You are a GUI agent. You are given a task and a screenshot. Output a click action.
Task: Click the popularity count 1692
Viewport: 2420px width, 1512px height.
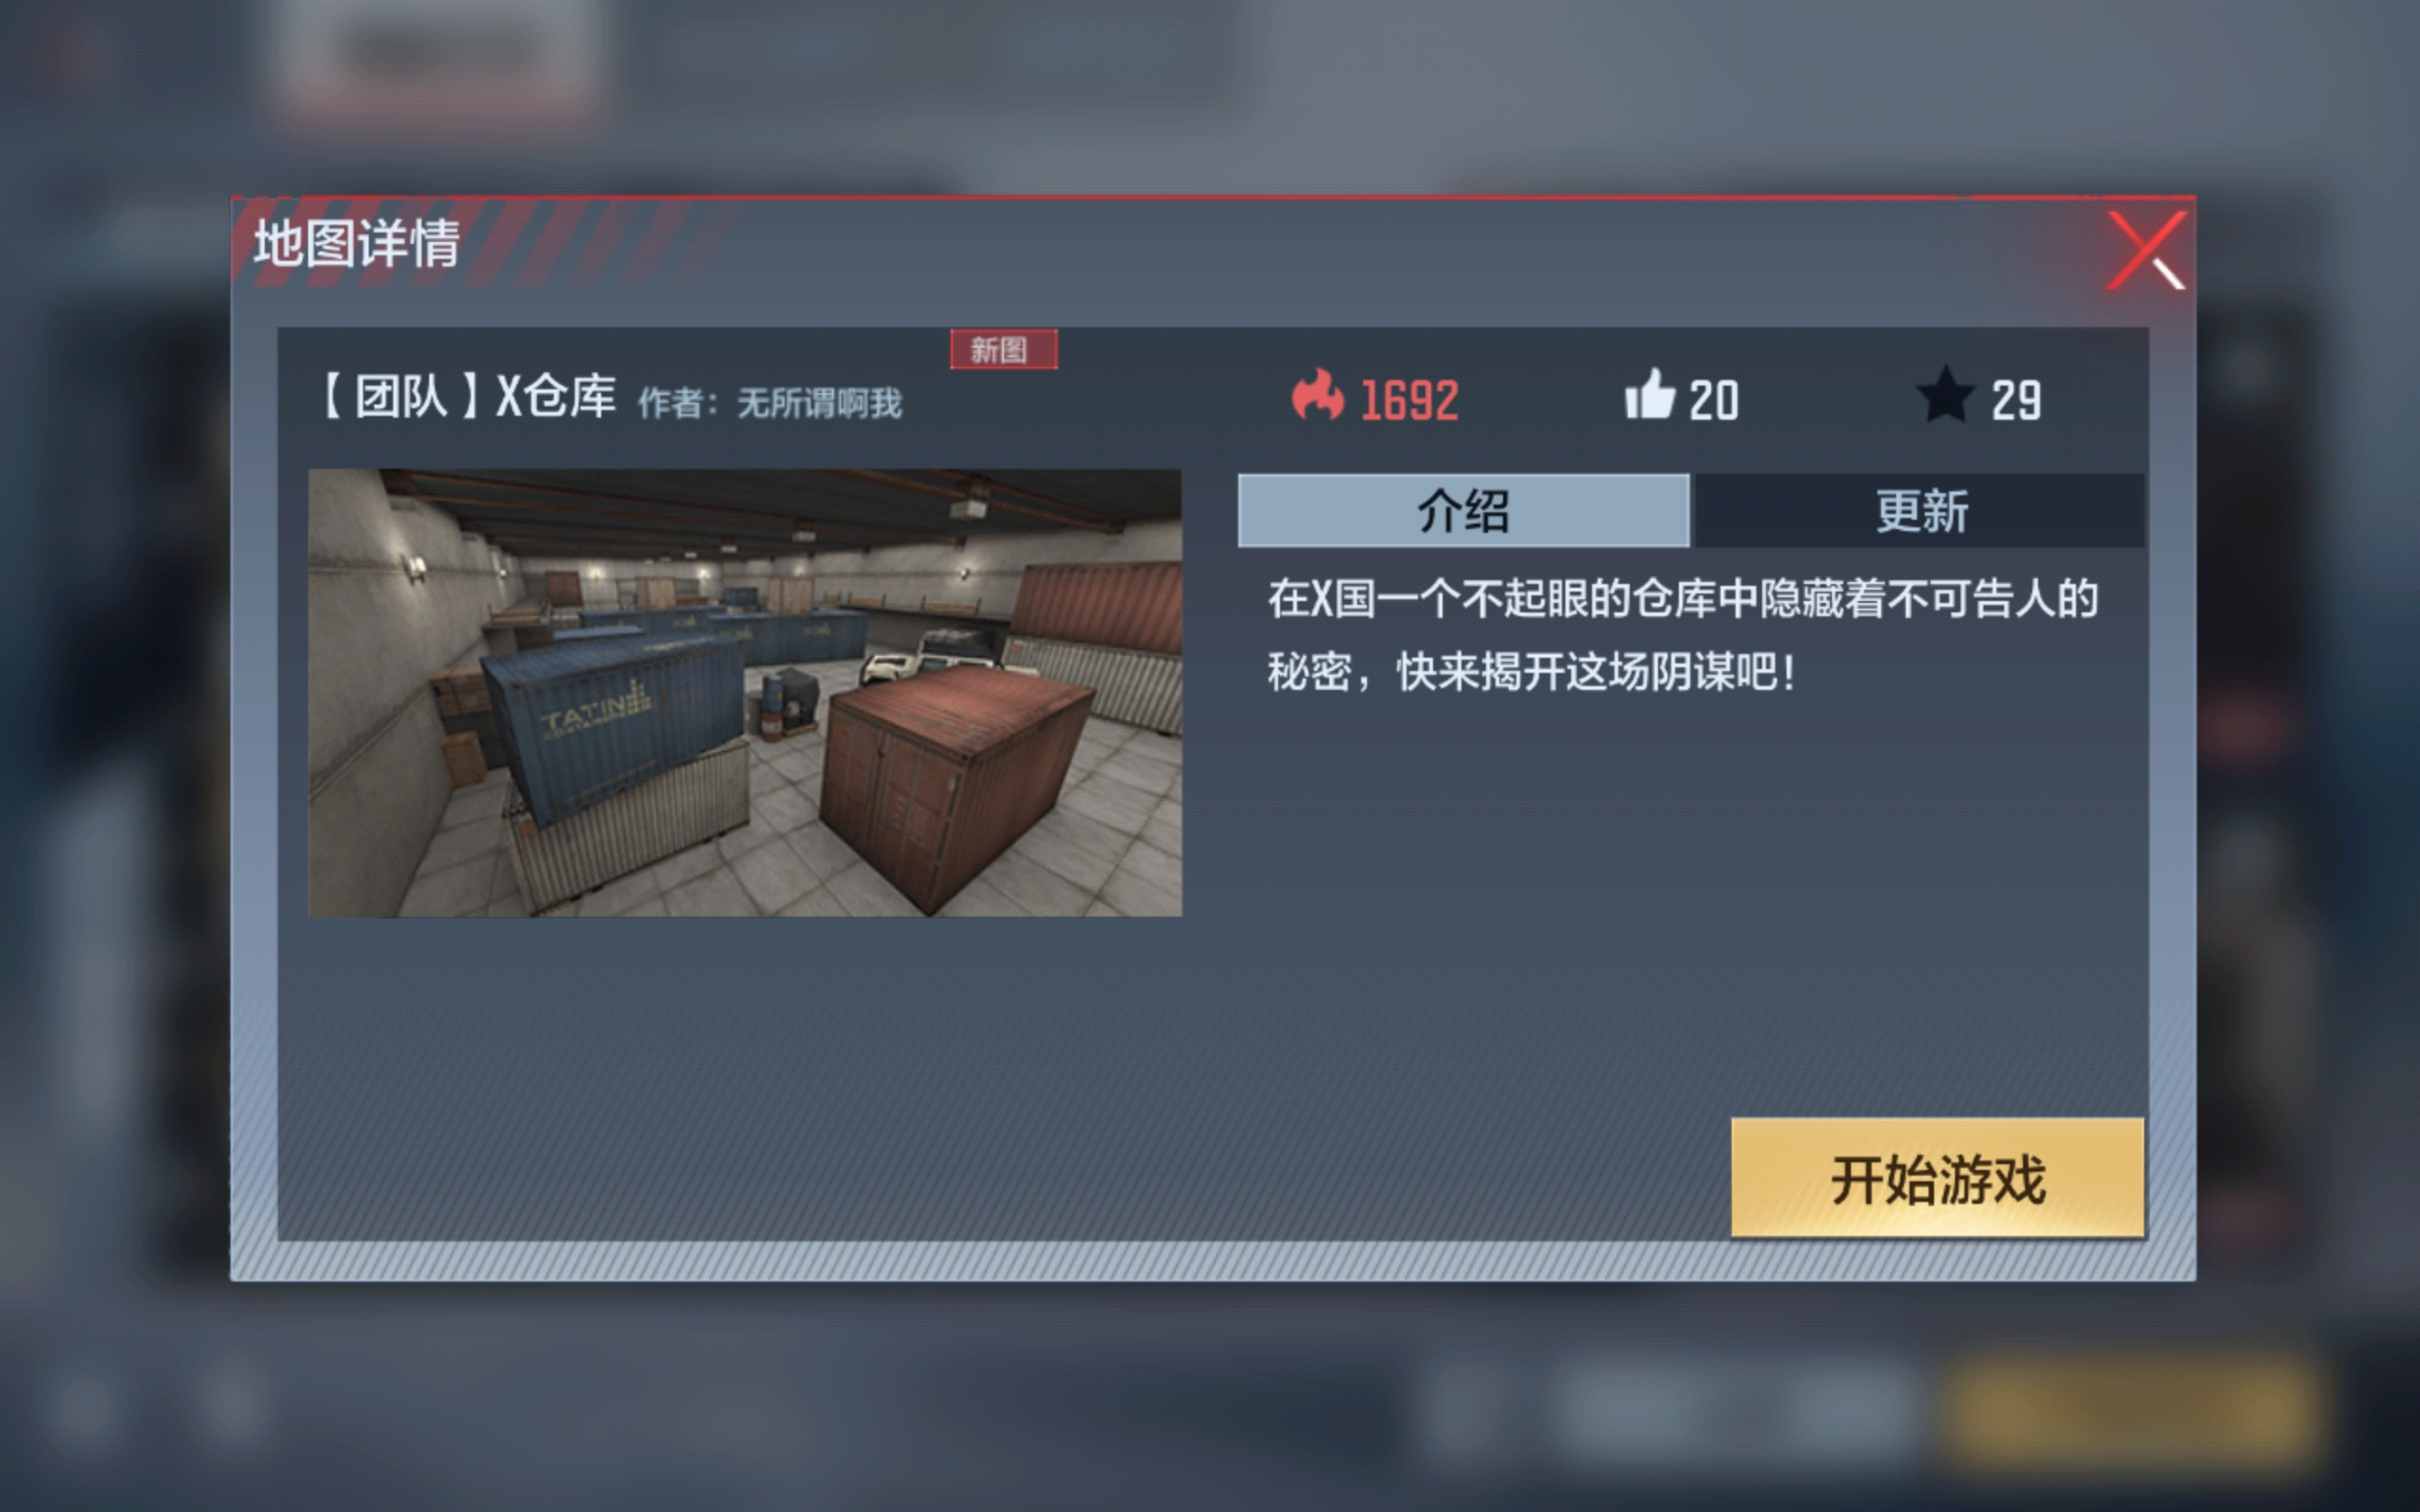pos(1409,401)
